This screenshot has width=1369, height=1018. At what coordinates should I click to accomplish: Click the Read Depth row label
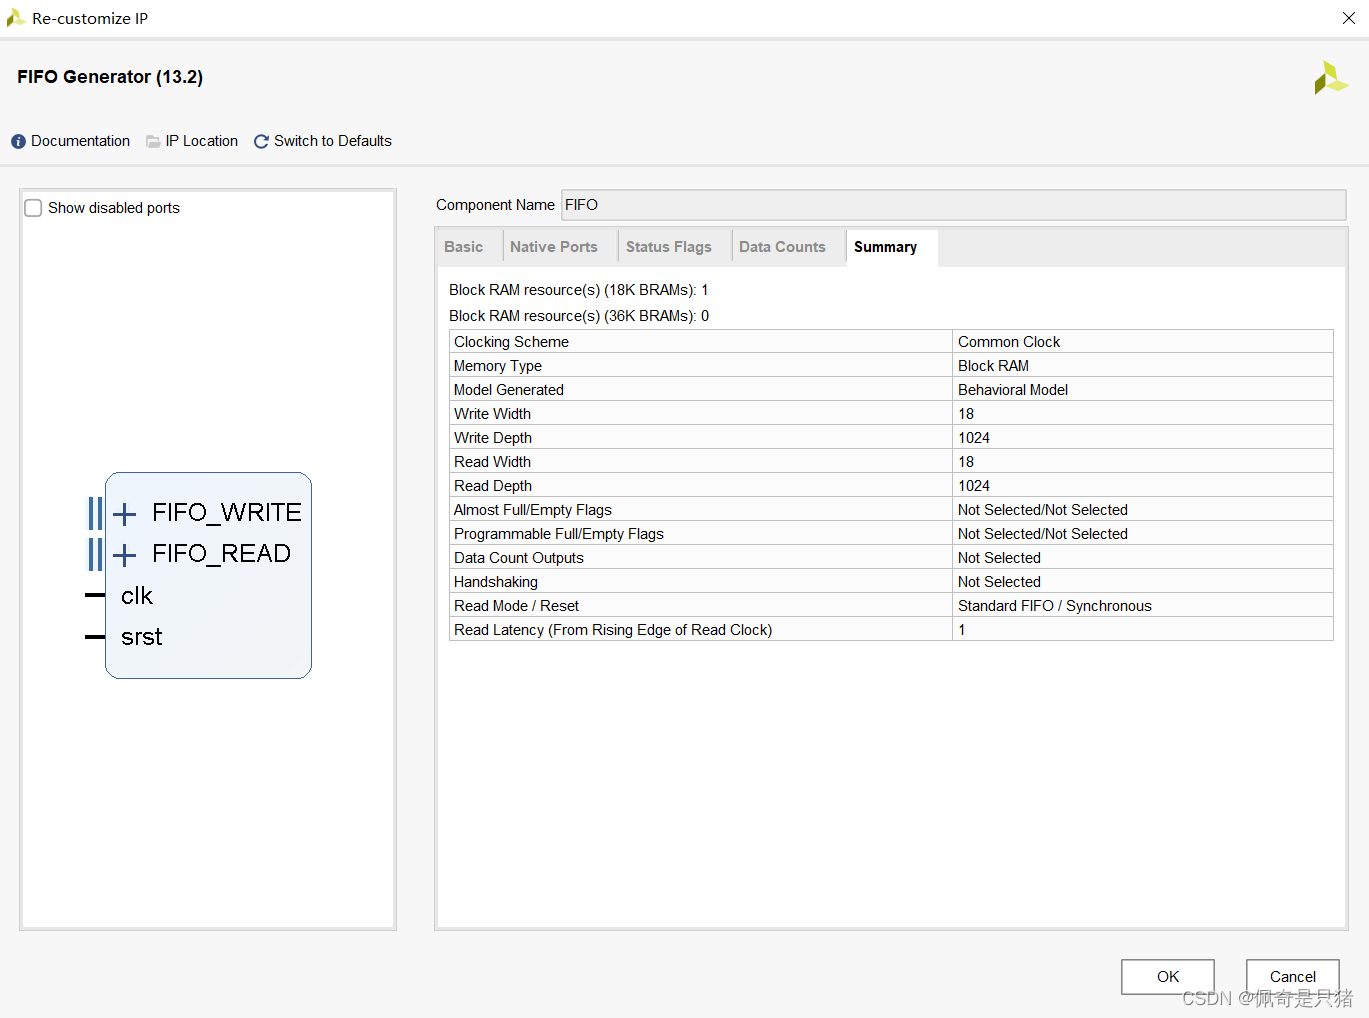(493, 486)
